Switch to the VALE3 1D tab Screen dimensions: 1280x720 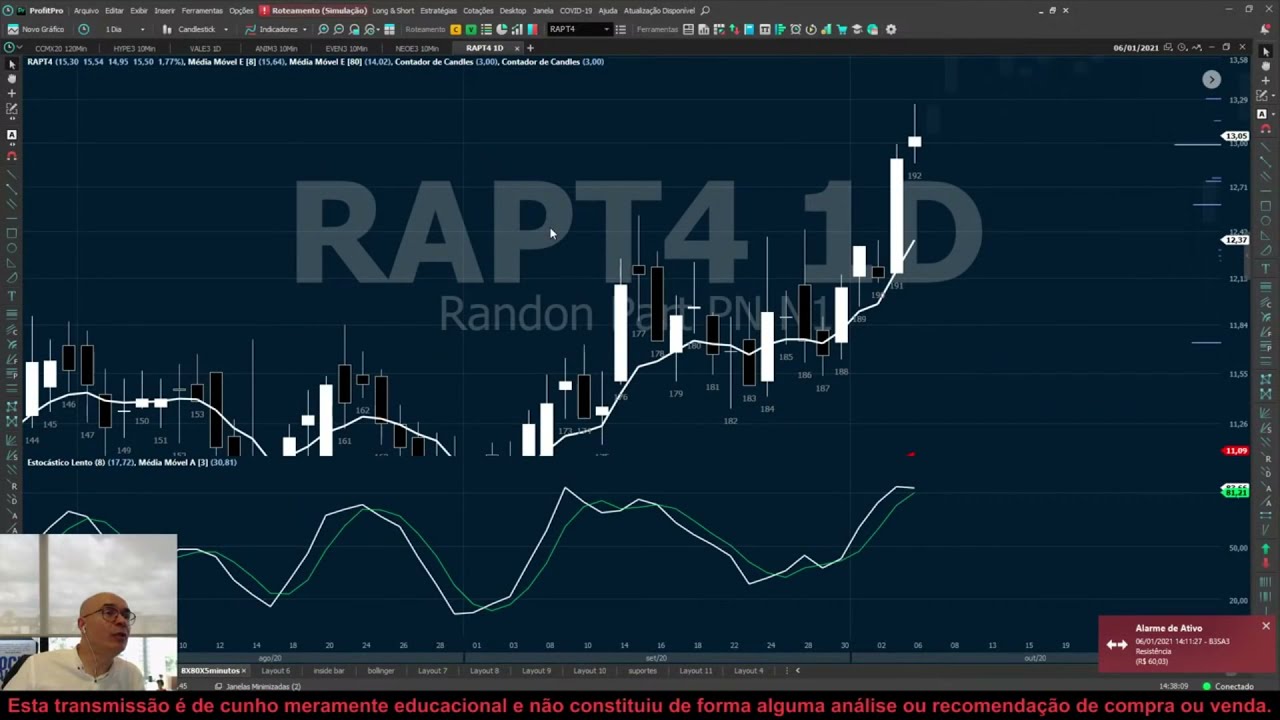pyautogui.click(x=205, y=48)
